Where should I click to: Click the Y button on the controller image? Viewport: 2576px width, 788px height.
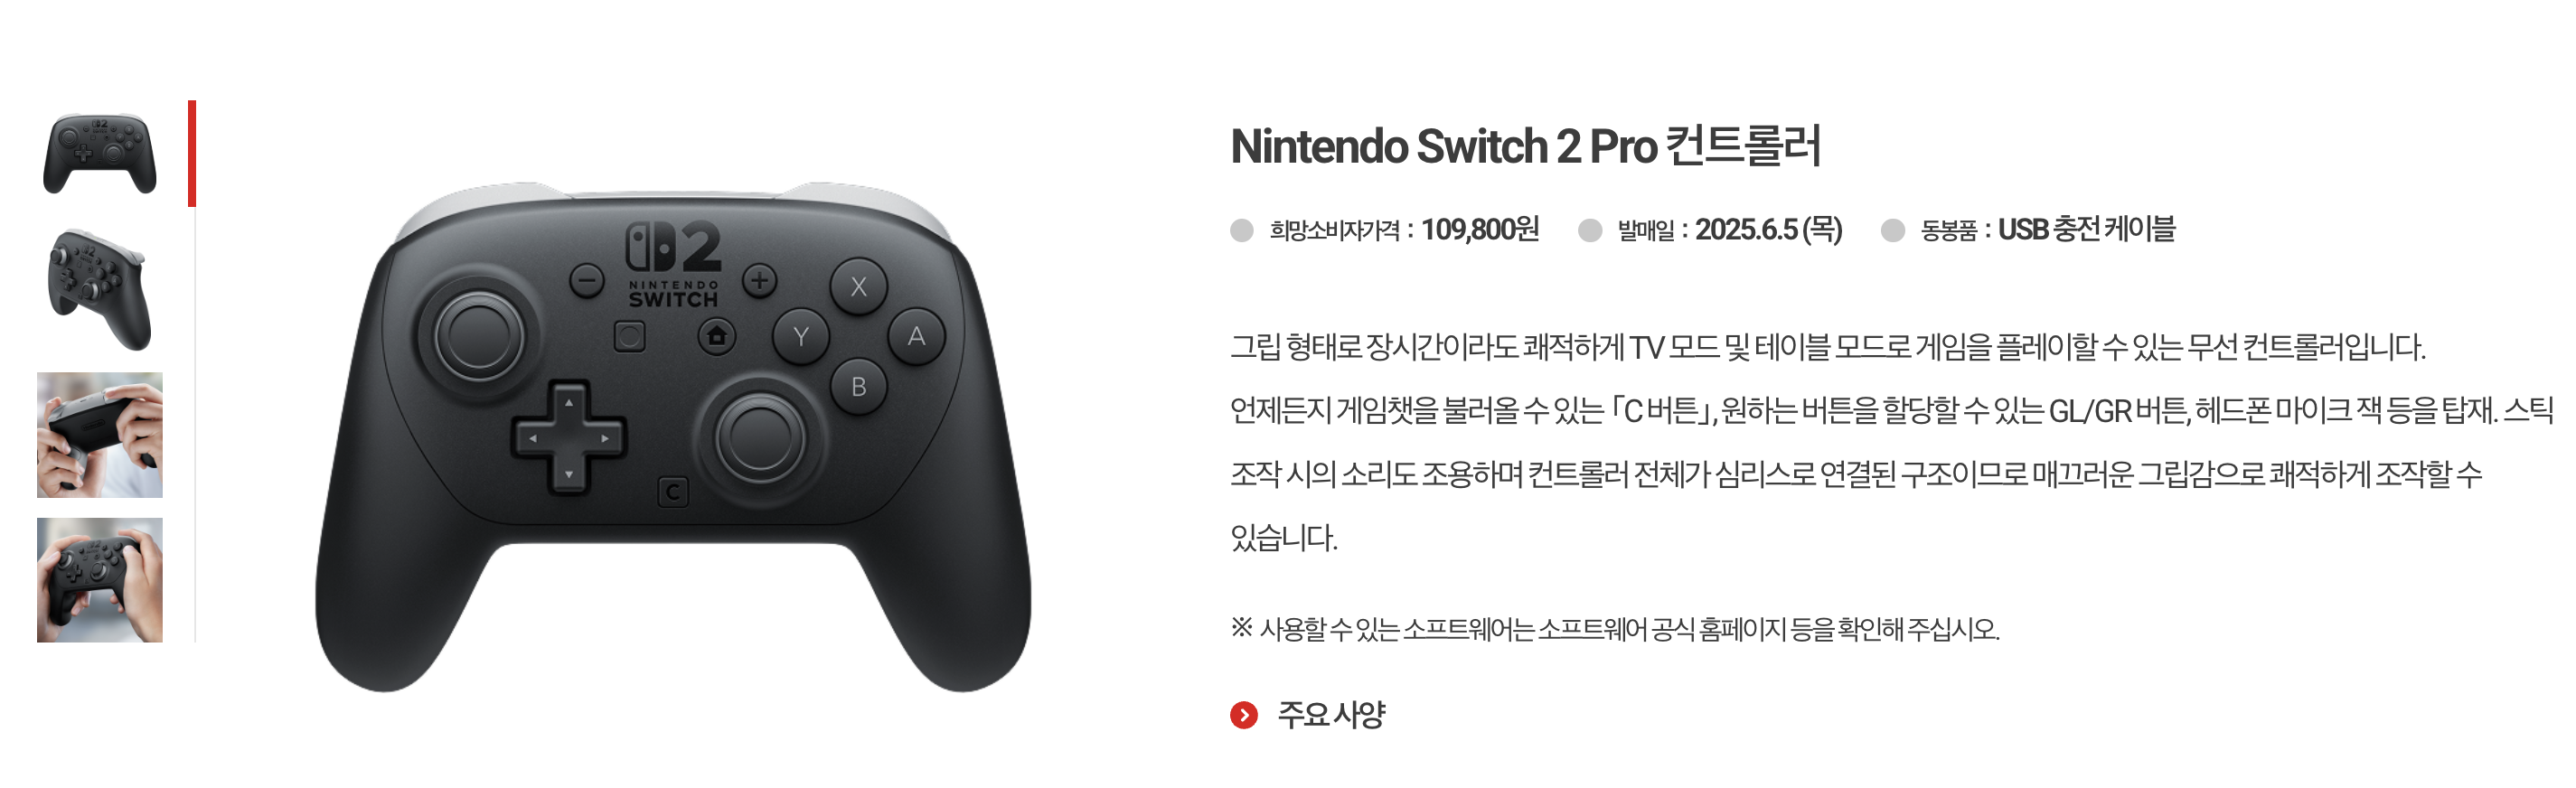pyautogui.click(x=801, y=337)
